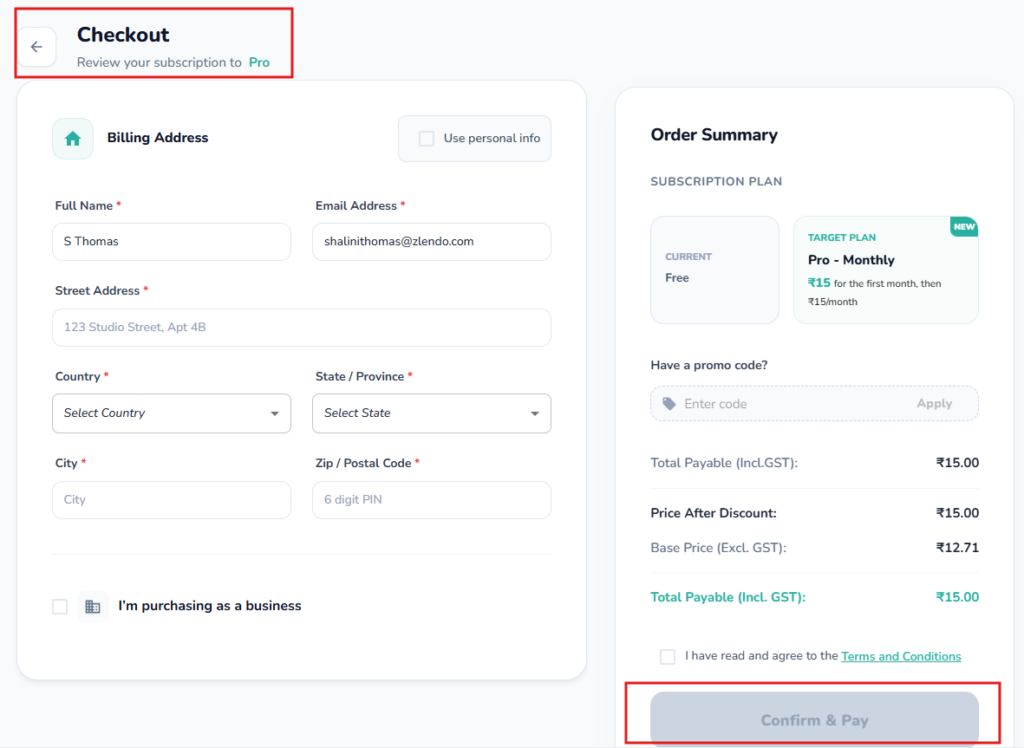Click the building icon beside business purchase
1024x748 pixels.
[x=92, y=606]
